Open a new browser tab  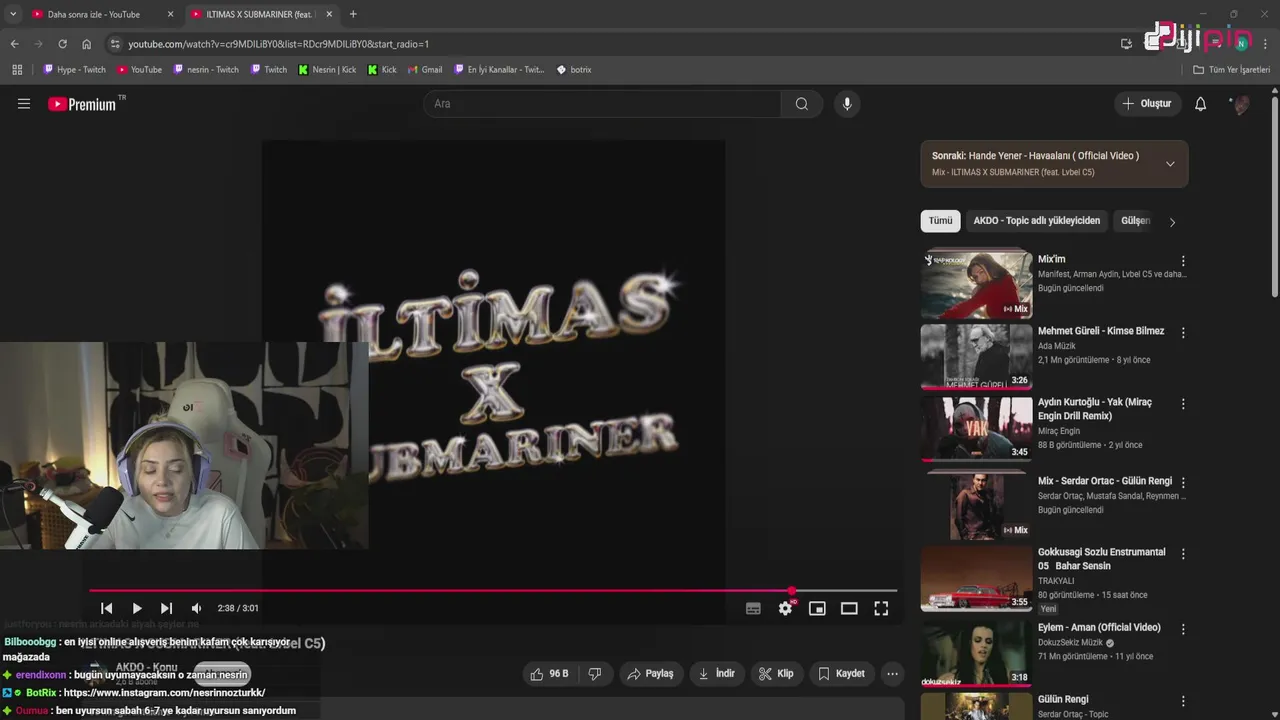click(x=353, y=14)
